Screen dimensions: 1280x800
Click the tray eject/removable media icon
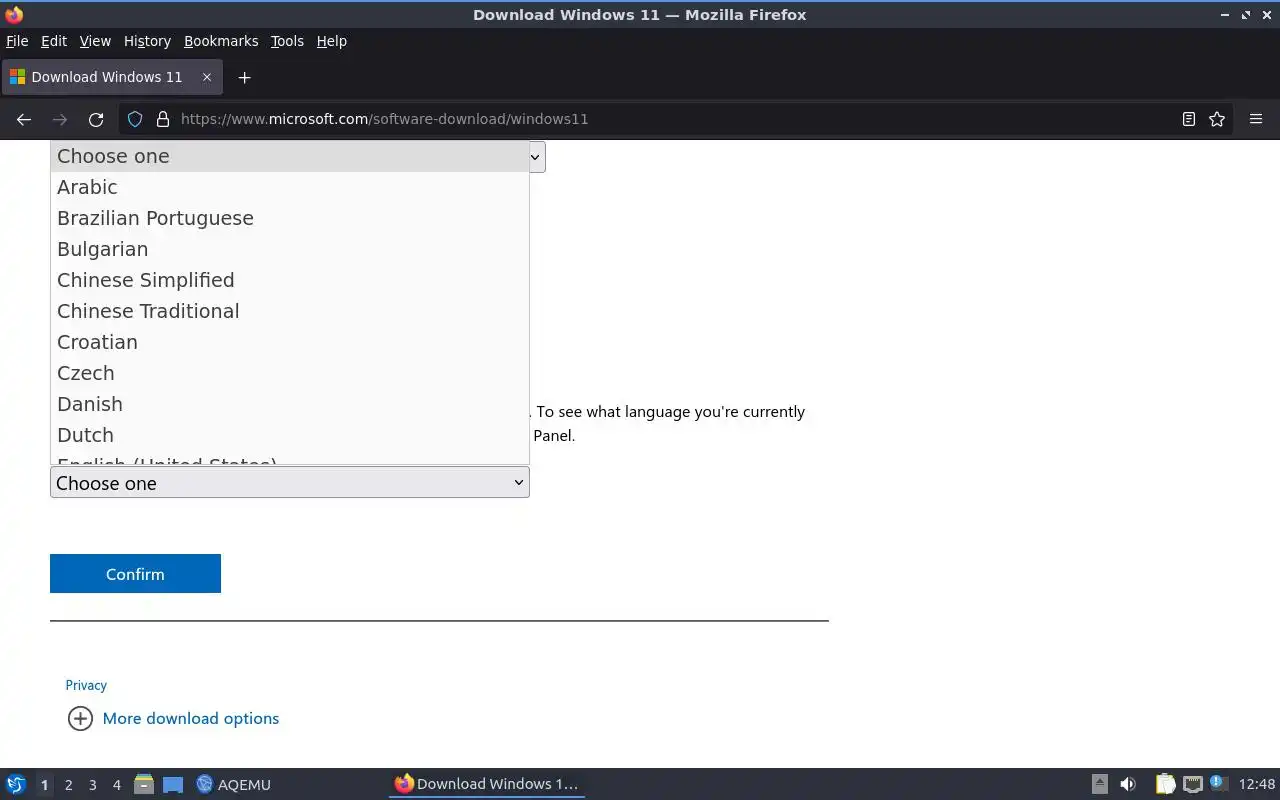[x=1099, y=784]
